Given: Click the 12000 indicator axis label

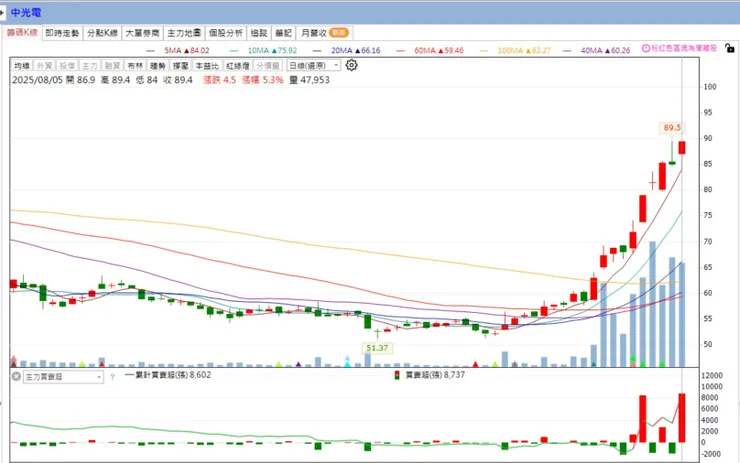Looking at the screenshot, I should [712, 376].
